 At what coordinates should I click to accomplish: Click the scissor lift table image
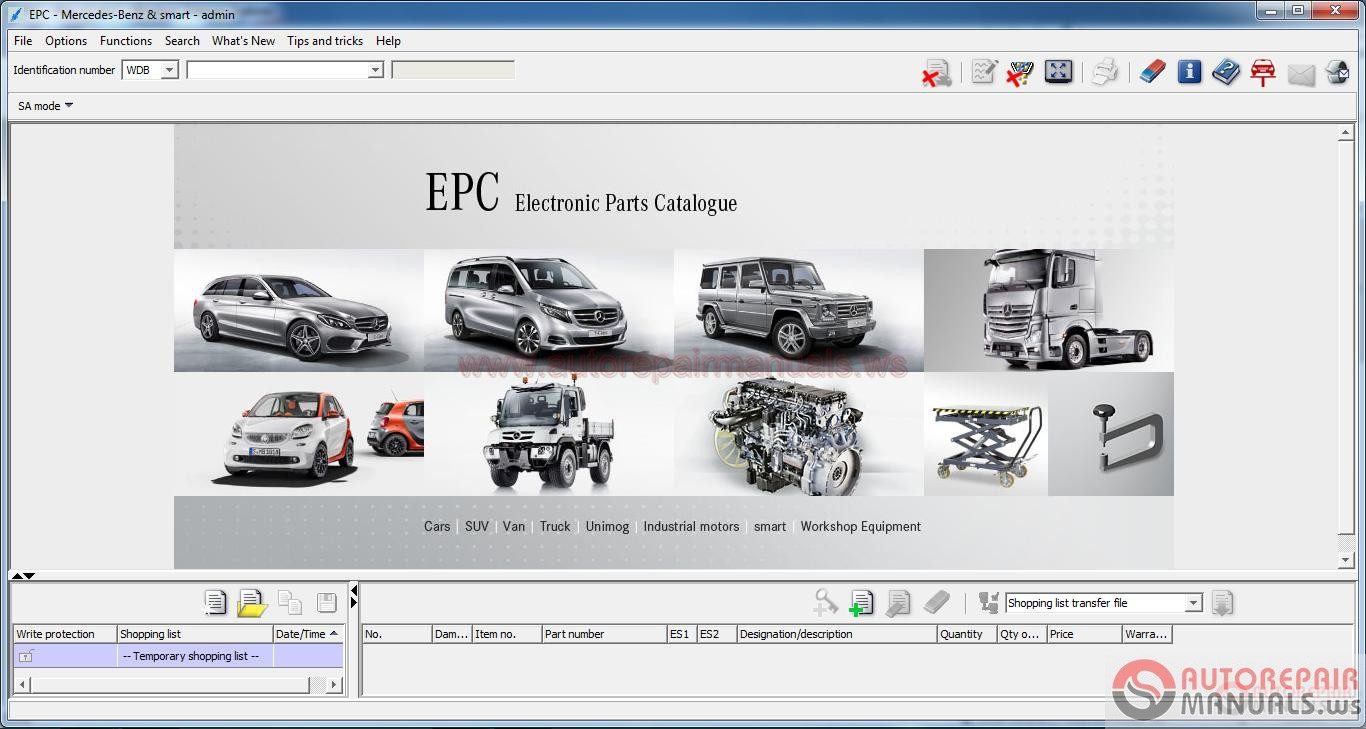(986, 435)
